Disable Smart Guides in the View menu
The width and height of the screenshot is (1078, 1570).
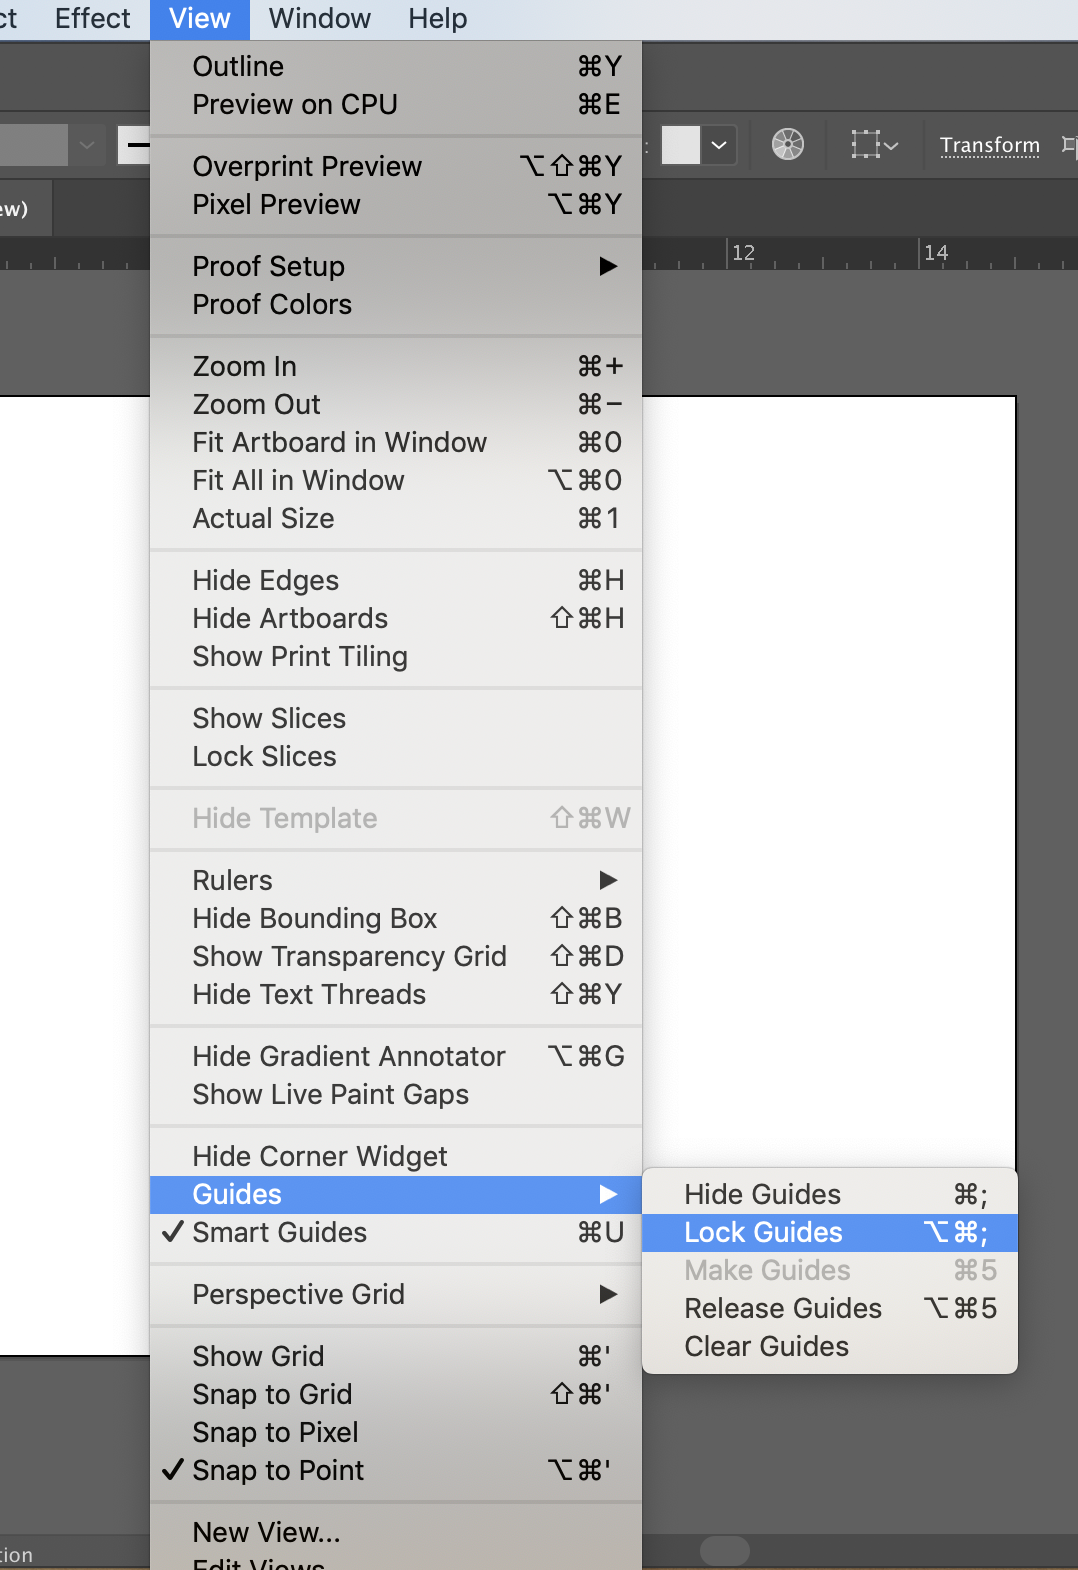point(280,1232)
